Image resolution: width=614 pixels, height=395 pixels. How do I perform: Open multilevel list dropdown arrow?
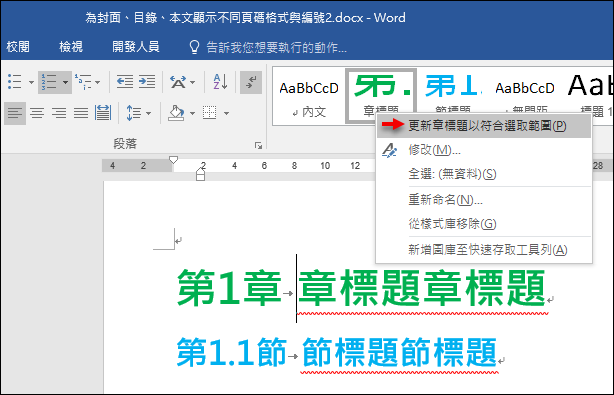[98, 82]
